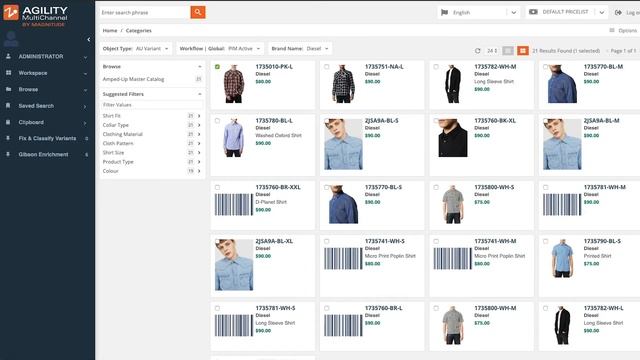Open the Brand Name Diesel dropdown
The image size is (640, 360).
tap(300, 49)
